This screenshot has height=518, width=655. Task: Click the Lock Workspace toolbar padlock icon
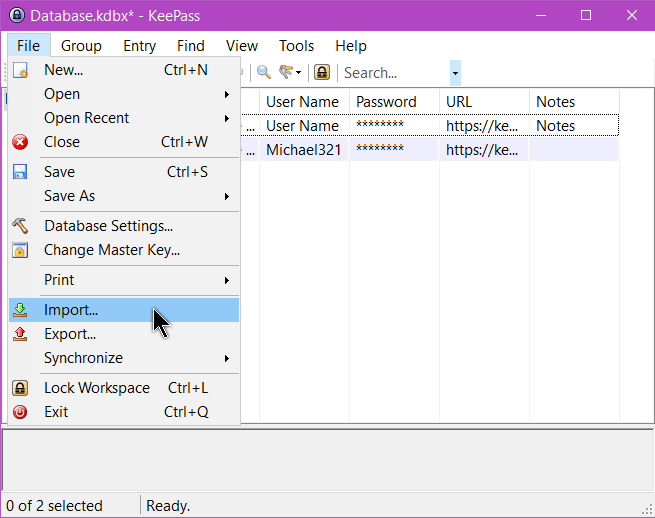322,72
